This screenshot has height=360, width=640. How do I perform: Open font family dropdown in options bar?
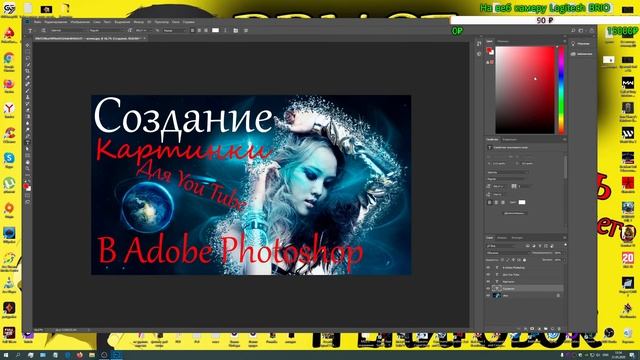[x=69, y=30]
